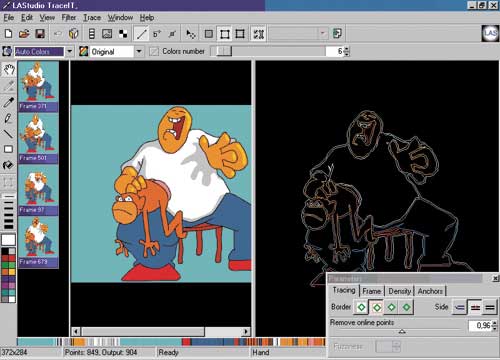Toggle the Colors number checkbox
This screenshot has height=360, width=500.
tap(154, 51)
